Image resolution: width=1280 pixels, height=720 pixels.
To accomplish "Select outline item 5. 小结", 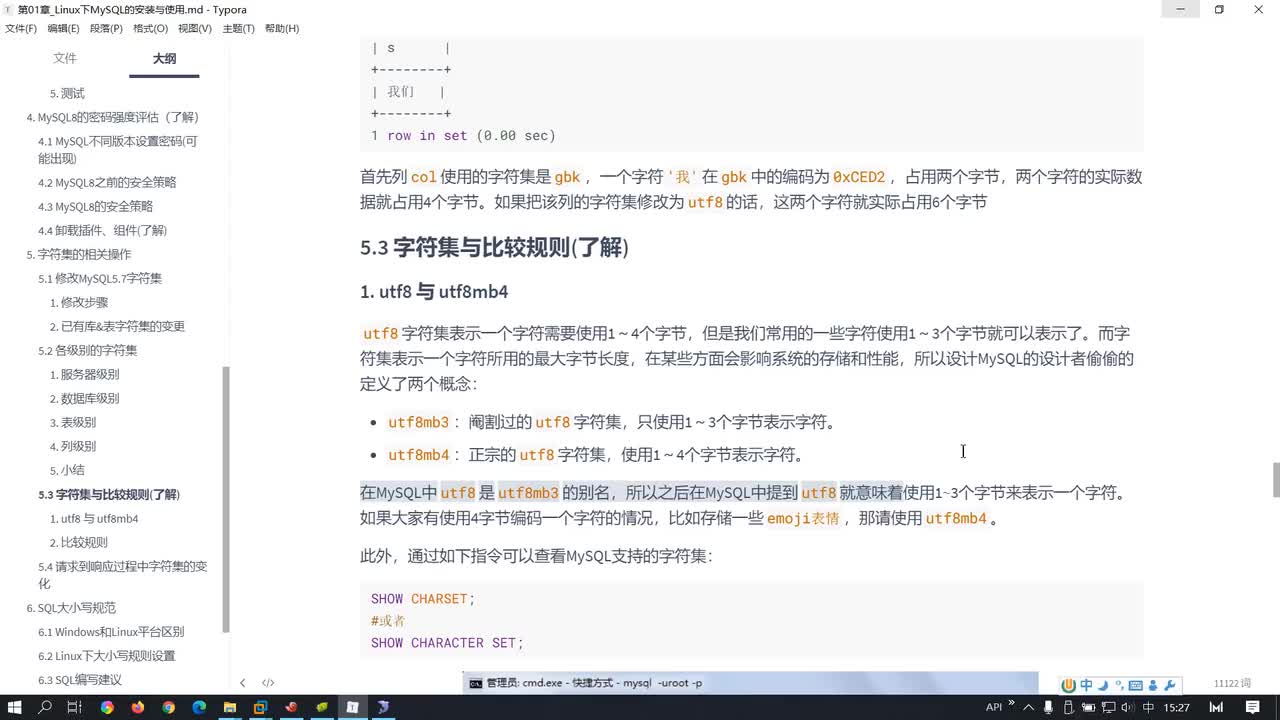I will [67, 470].
